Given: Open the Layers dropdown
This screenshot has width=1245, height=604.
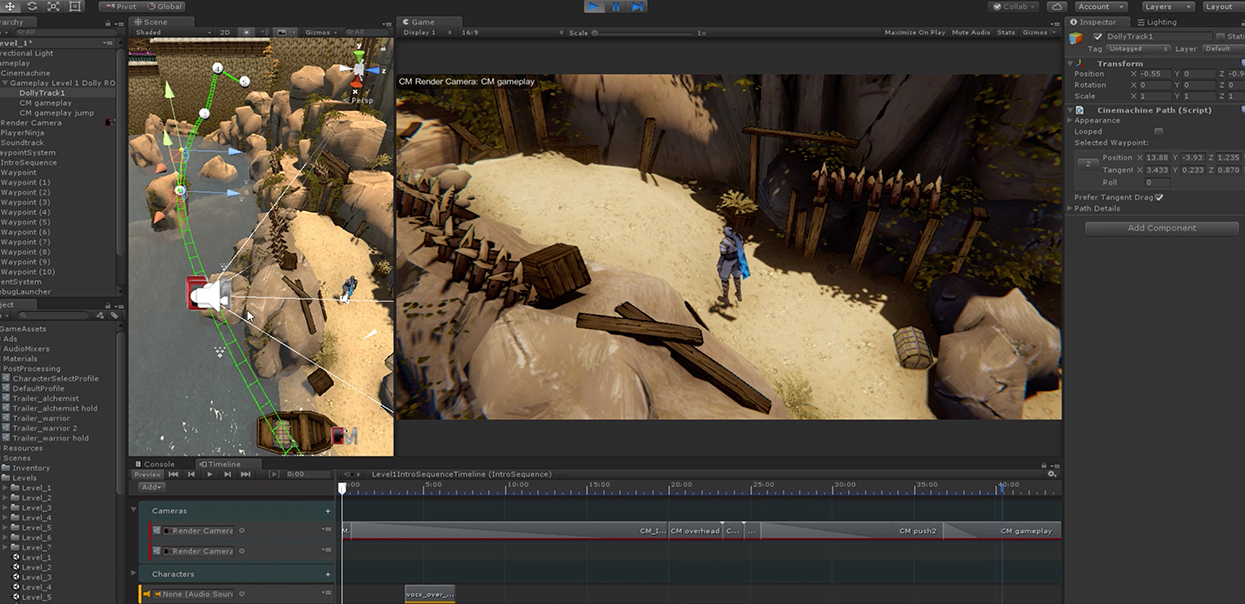Looking at the screenshot, I should pyautogui.click(x=1163, y=6).
